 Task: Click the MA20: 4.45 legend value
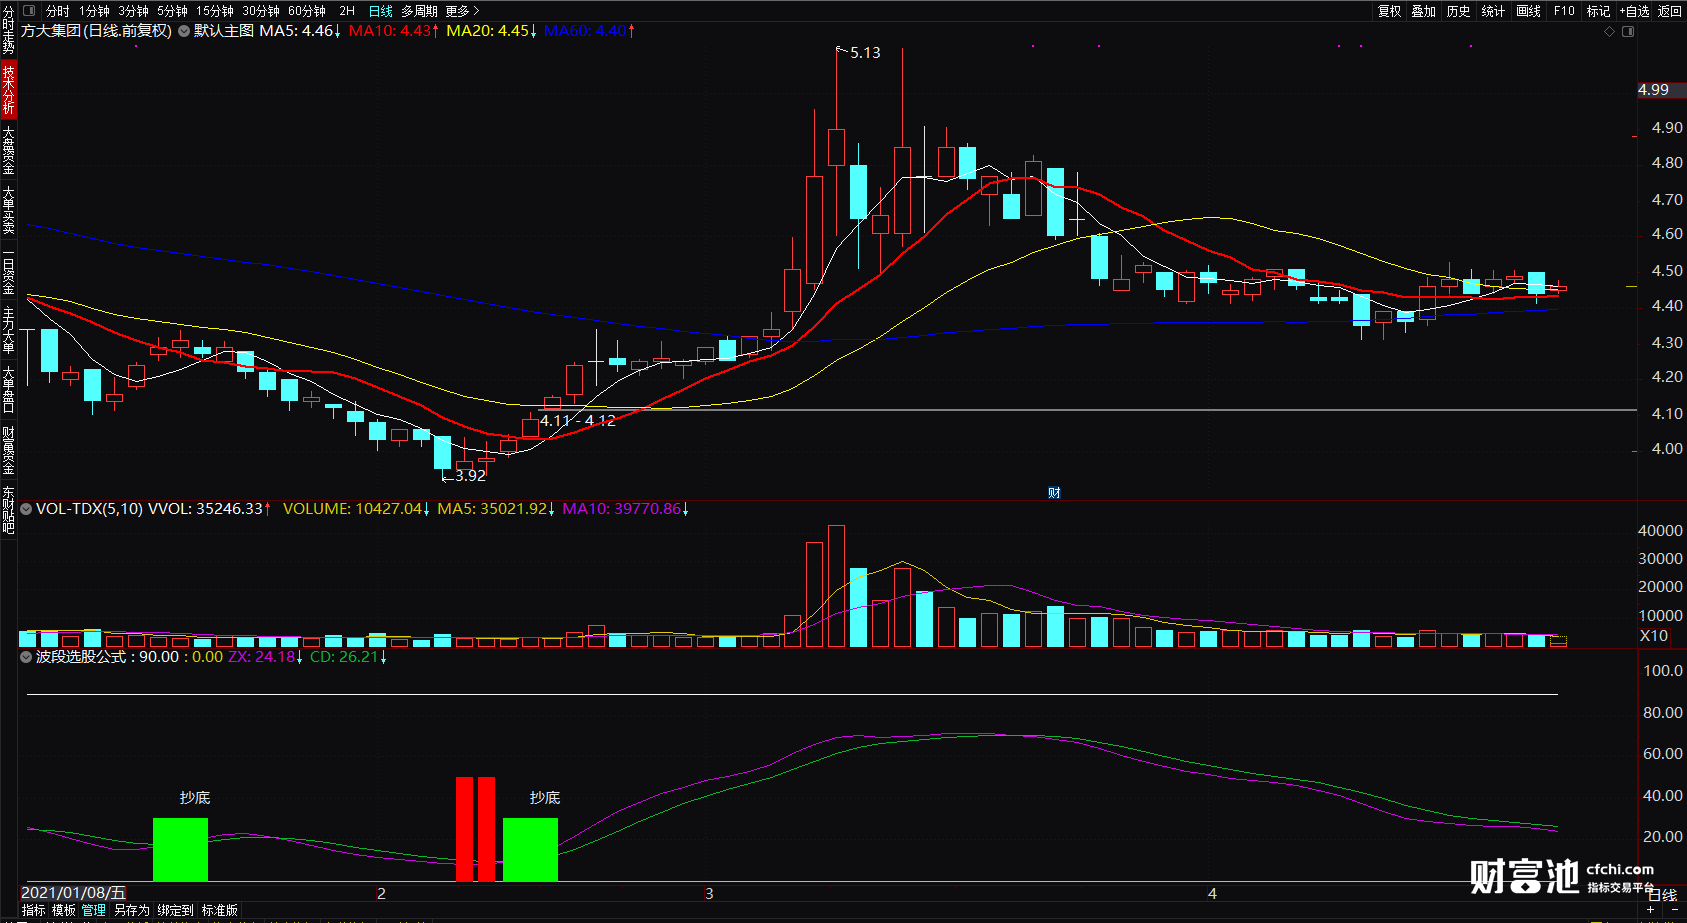[x=492, y=31]
